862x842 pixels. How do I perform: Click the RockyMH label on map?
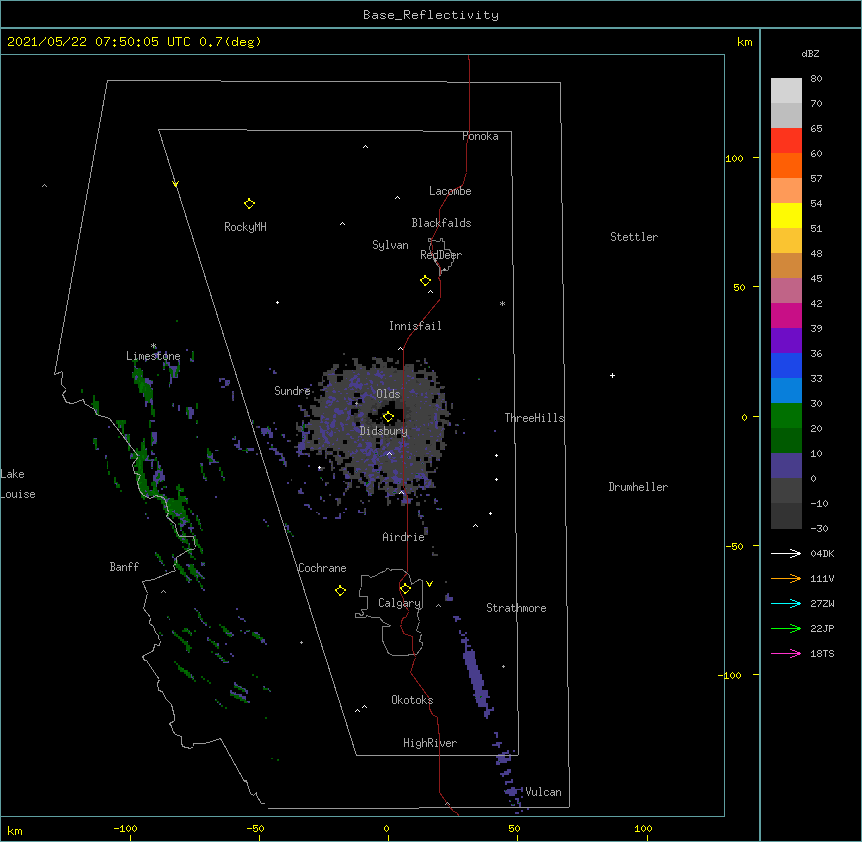[245, 227]
